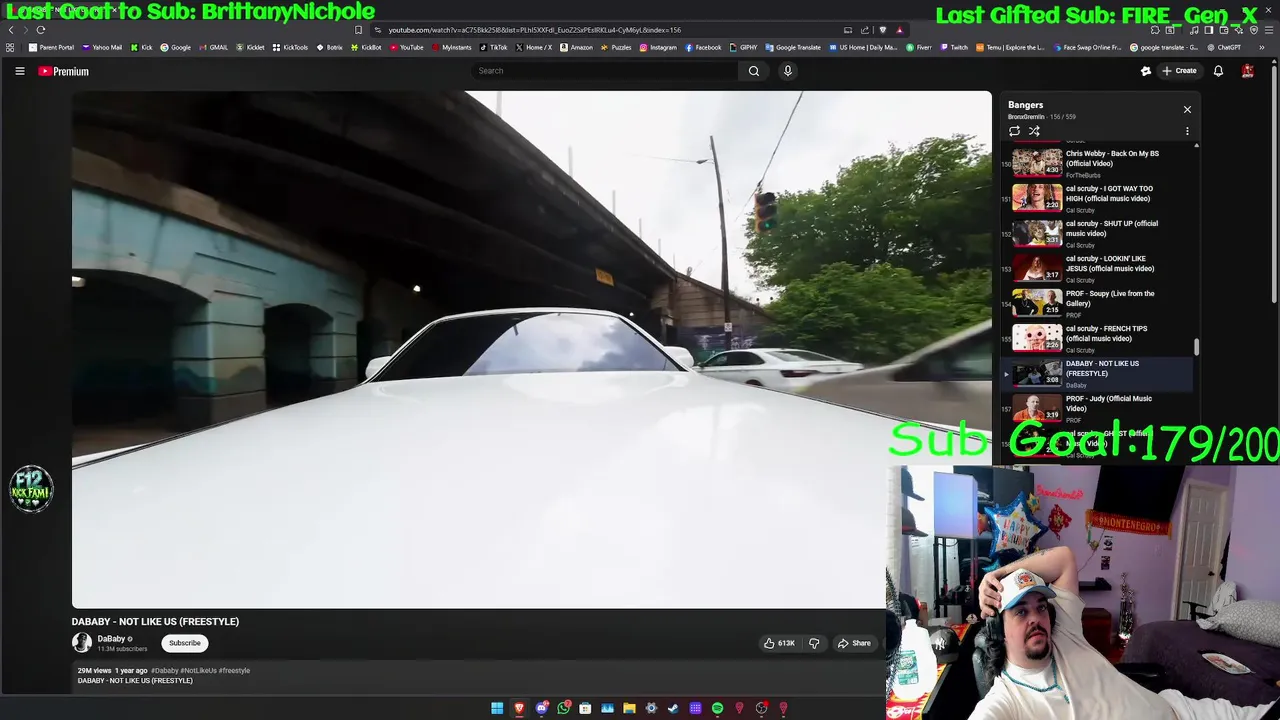Open Botrix bookmark

point(329,47)
